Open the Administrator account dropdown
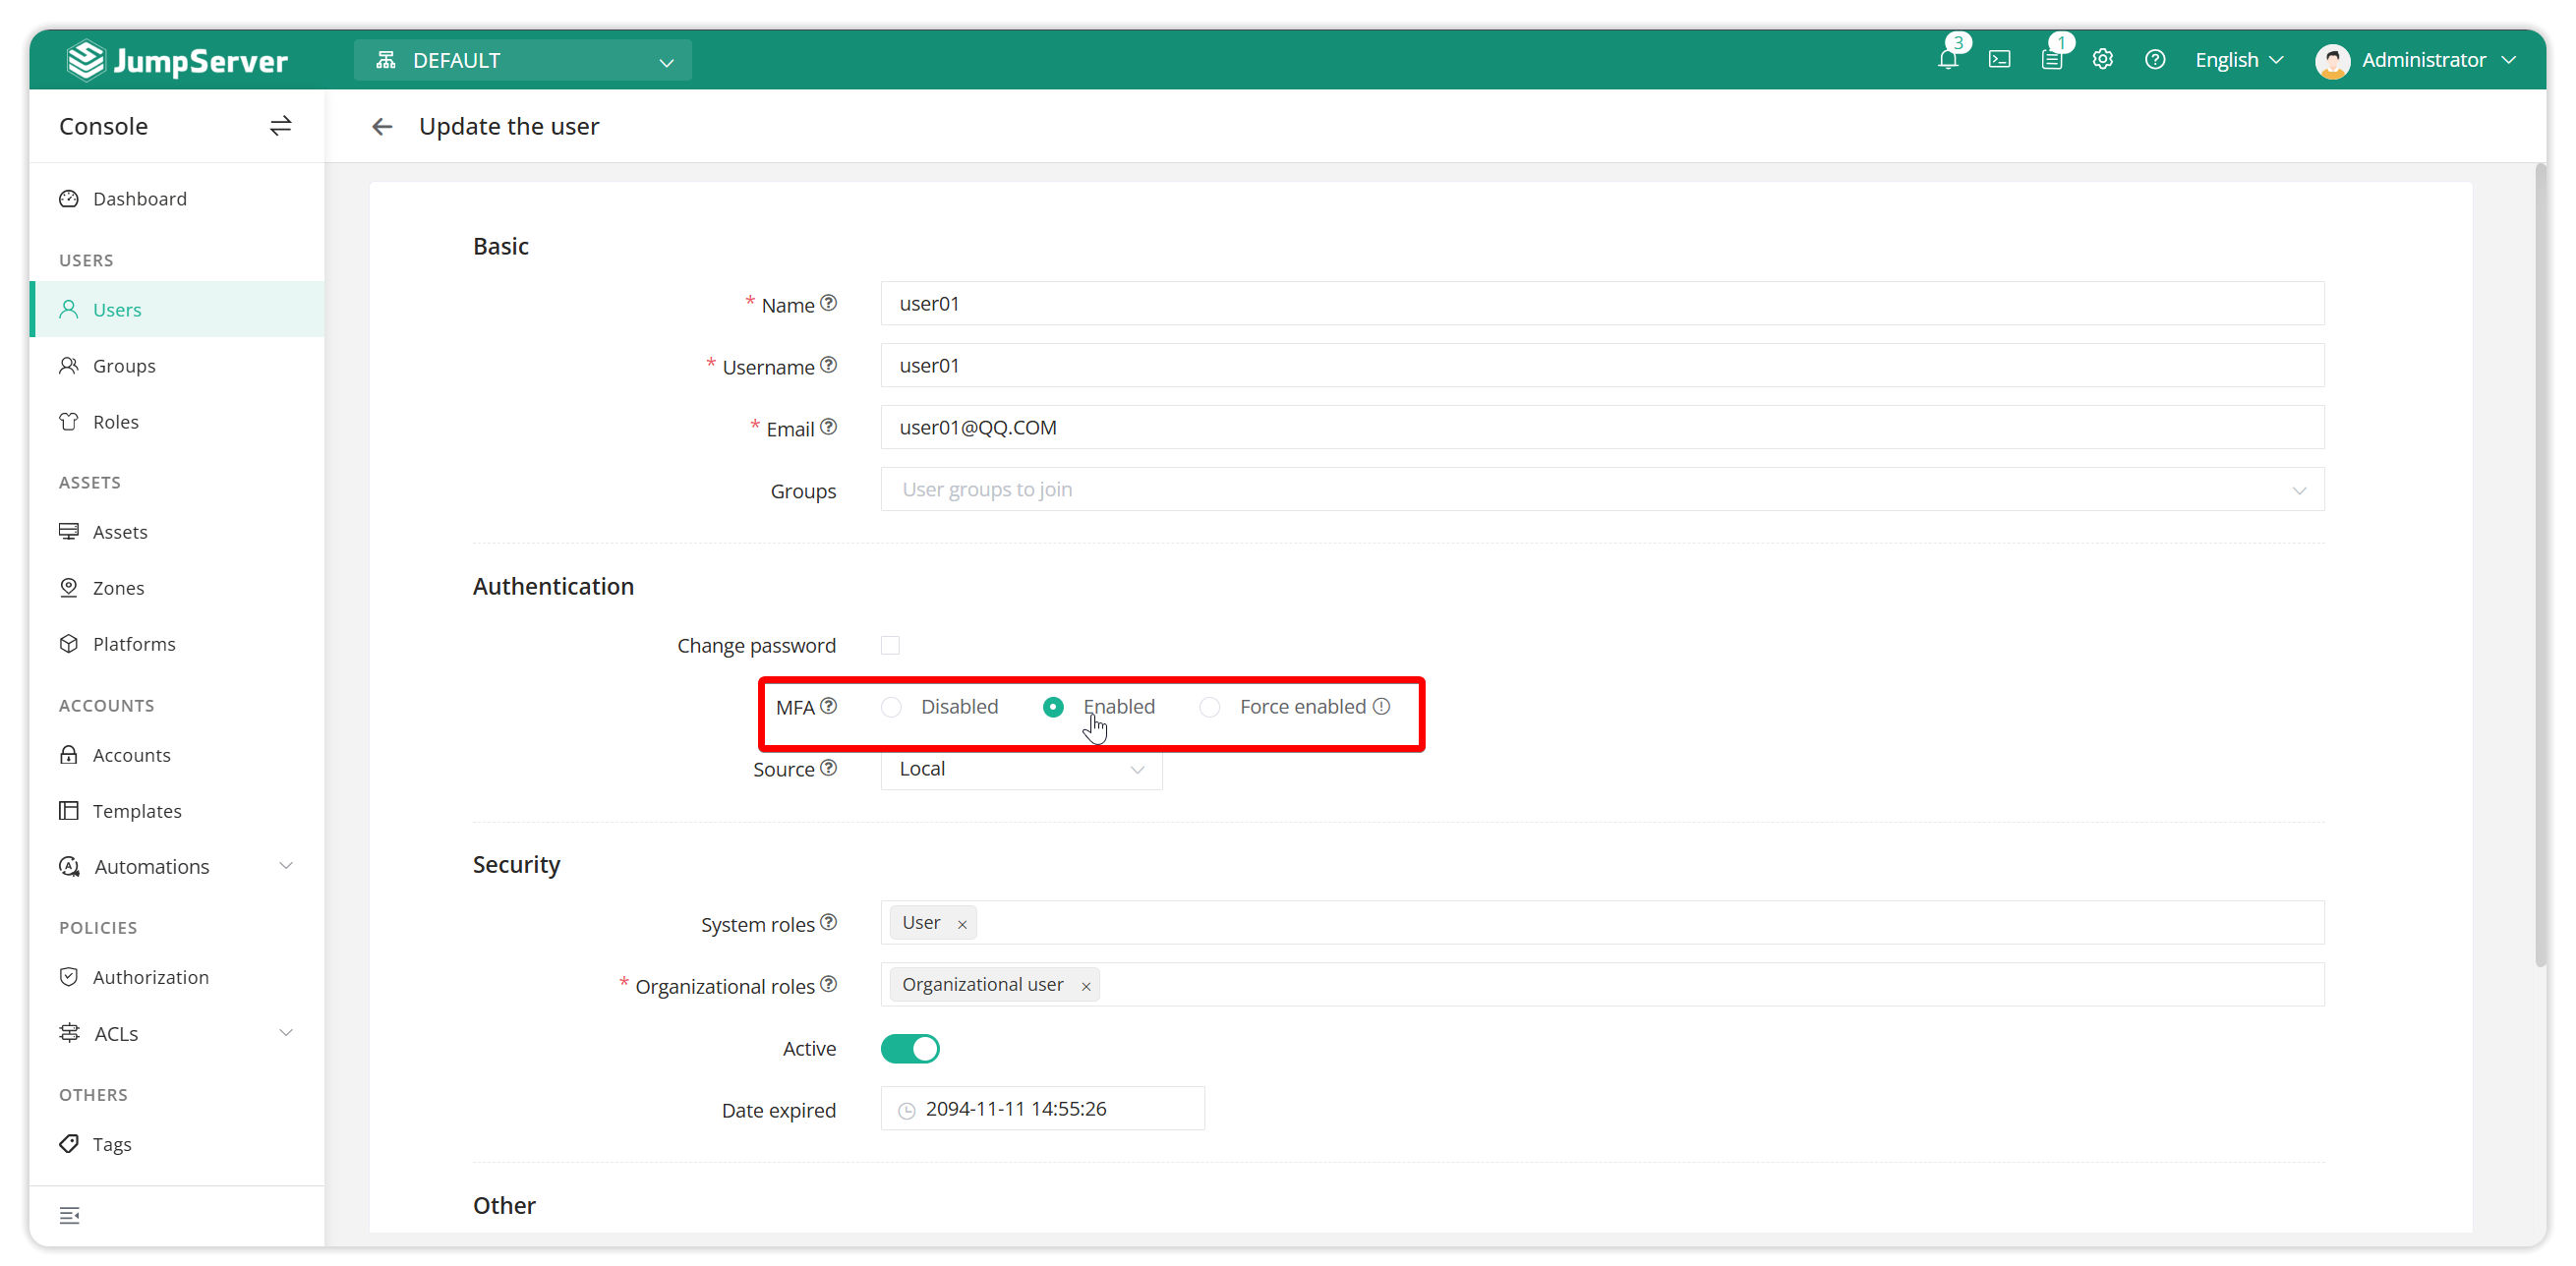Viewport: 2576px width, 1266px height. coord(2414,60)
